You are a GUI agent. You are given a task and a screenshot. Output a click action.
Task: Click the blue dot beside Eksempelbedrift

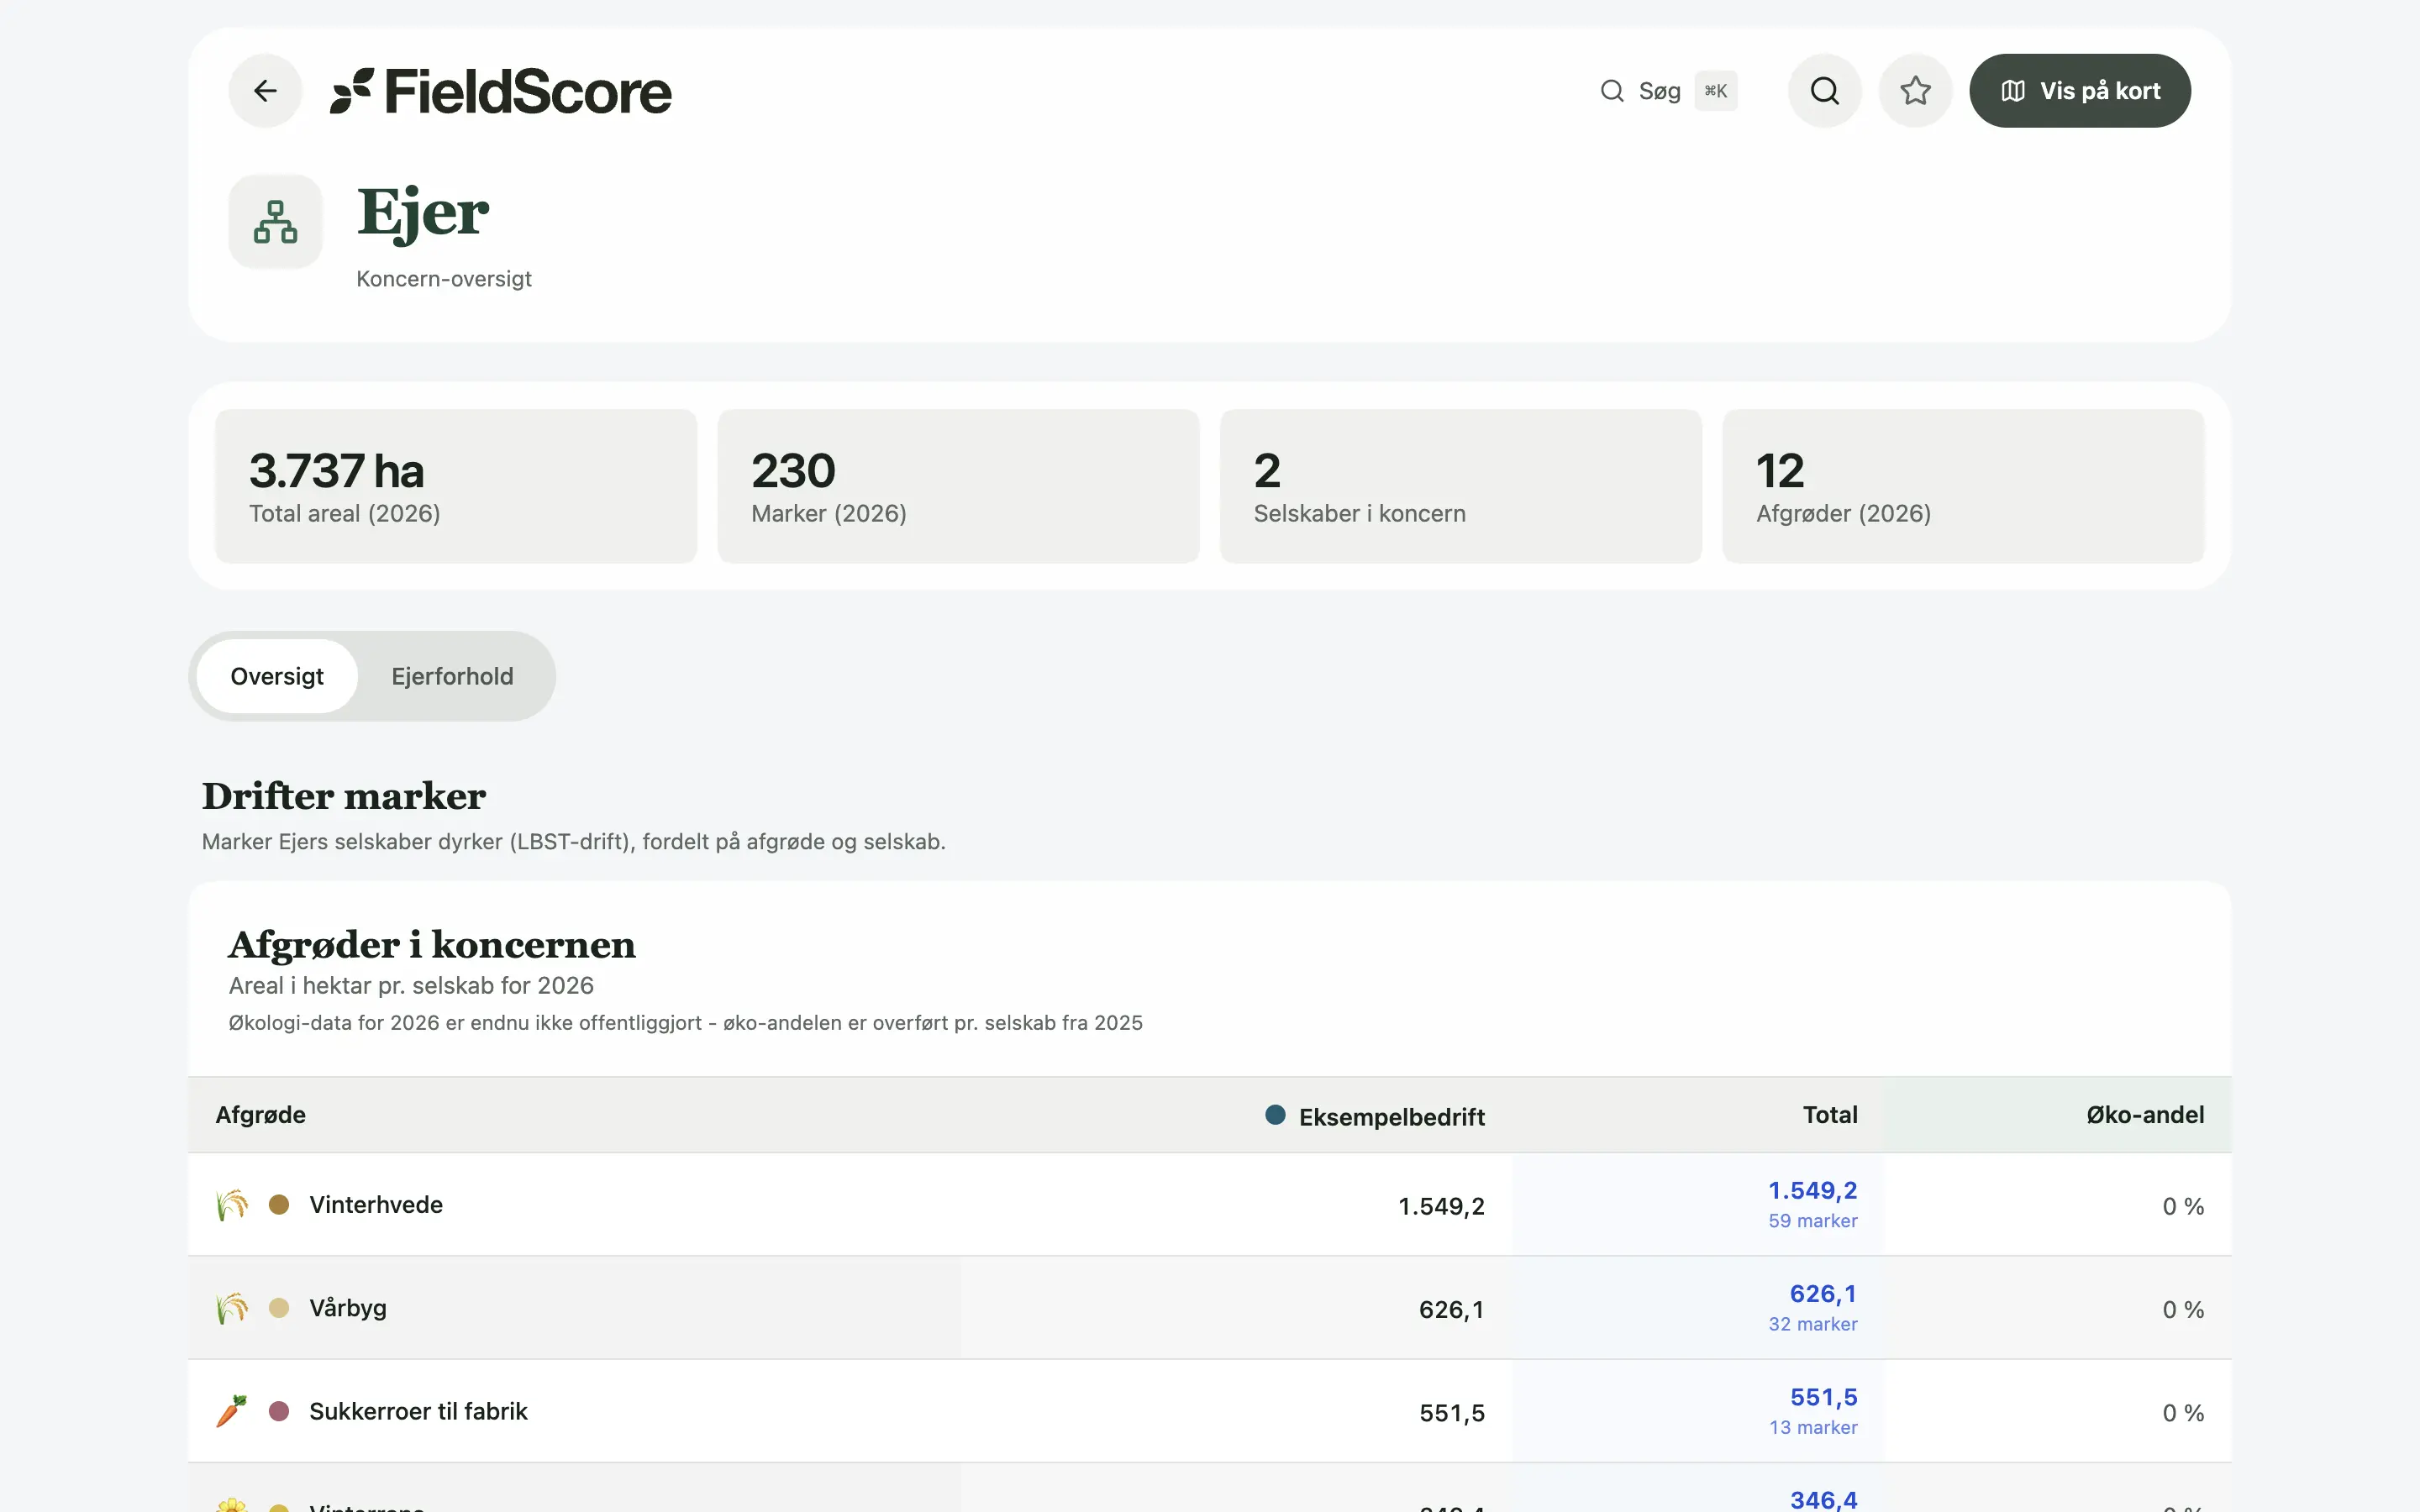[x=1275, y=1115]
